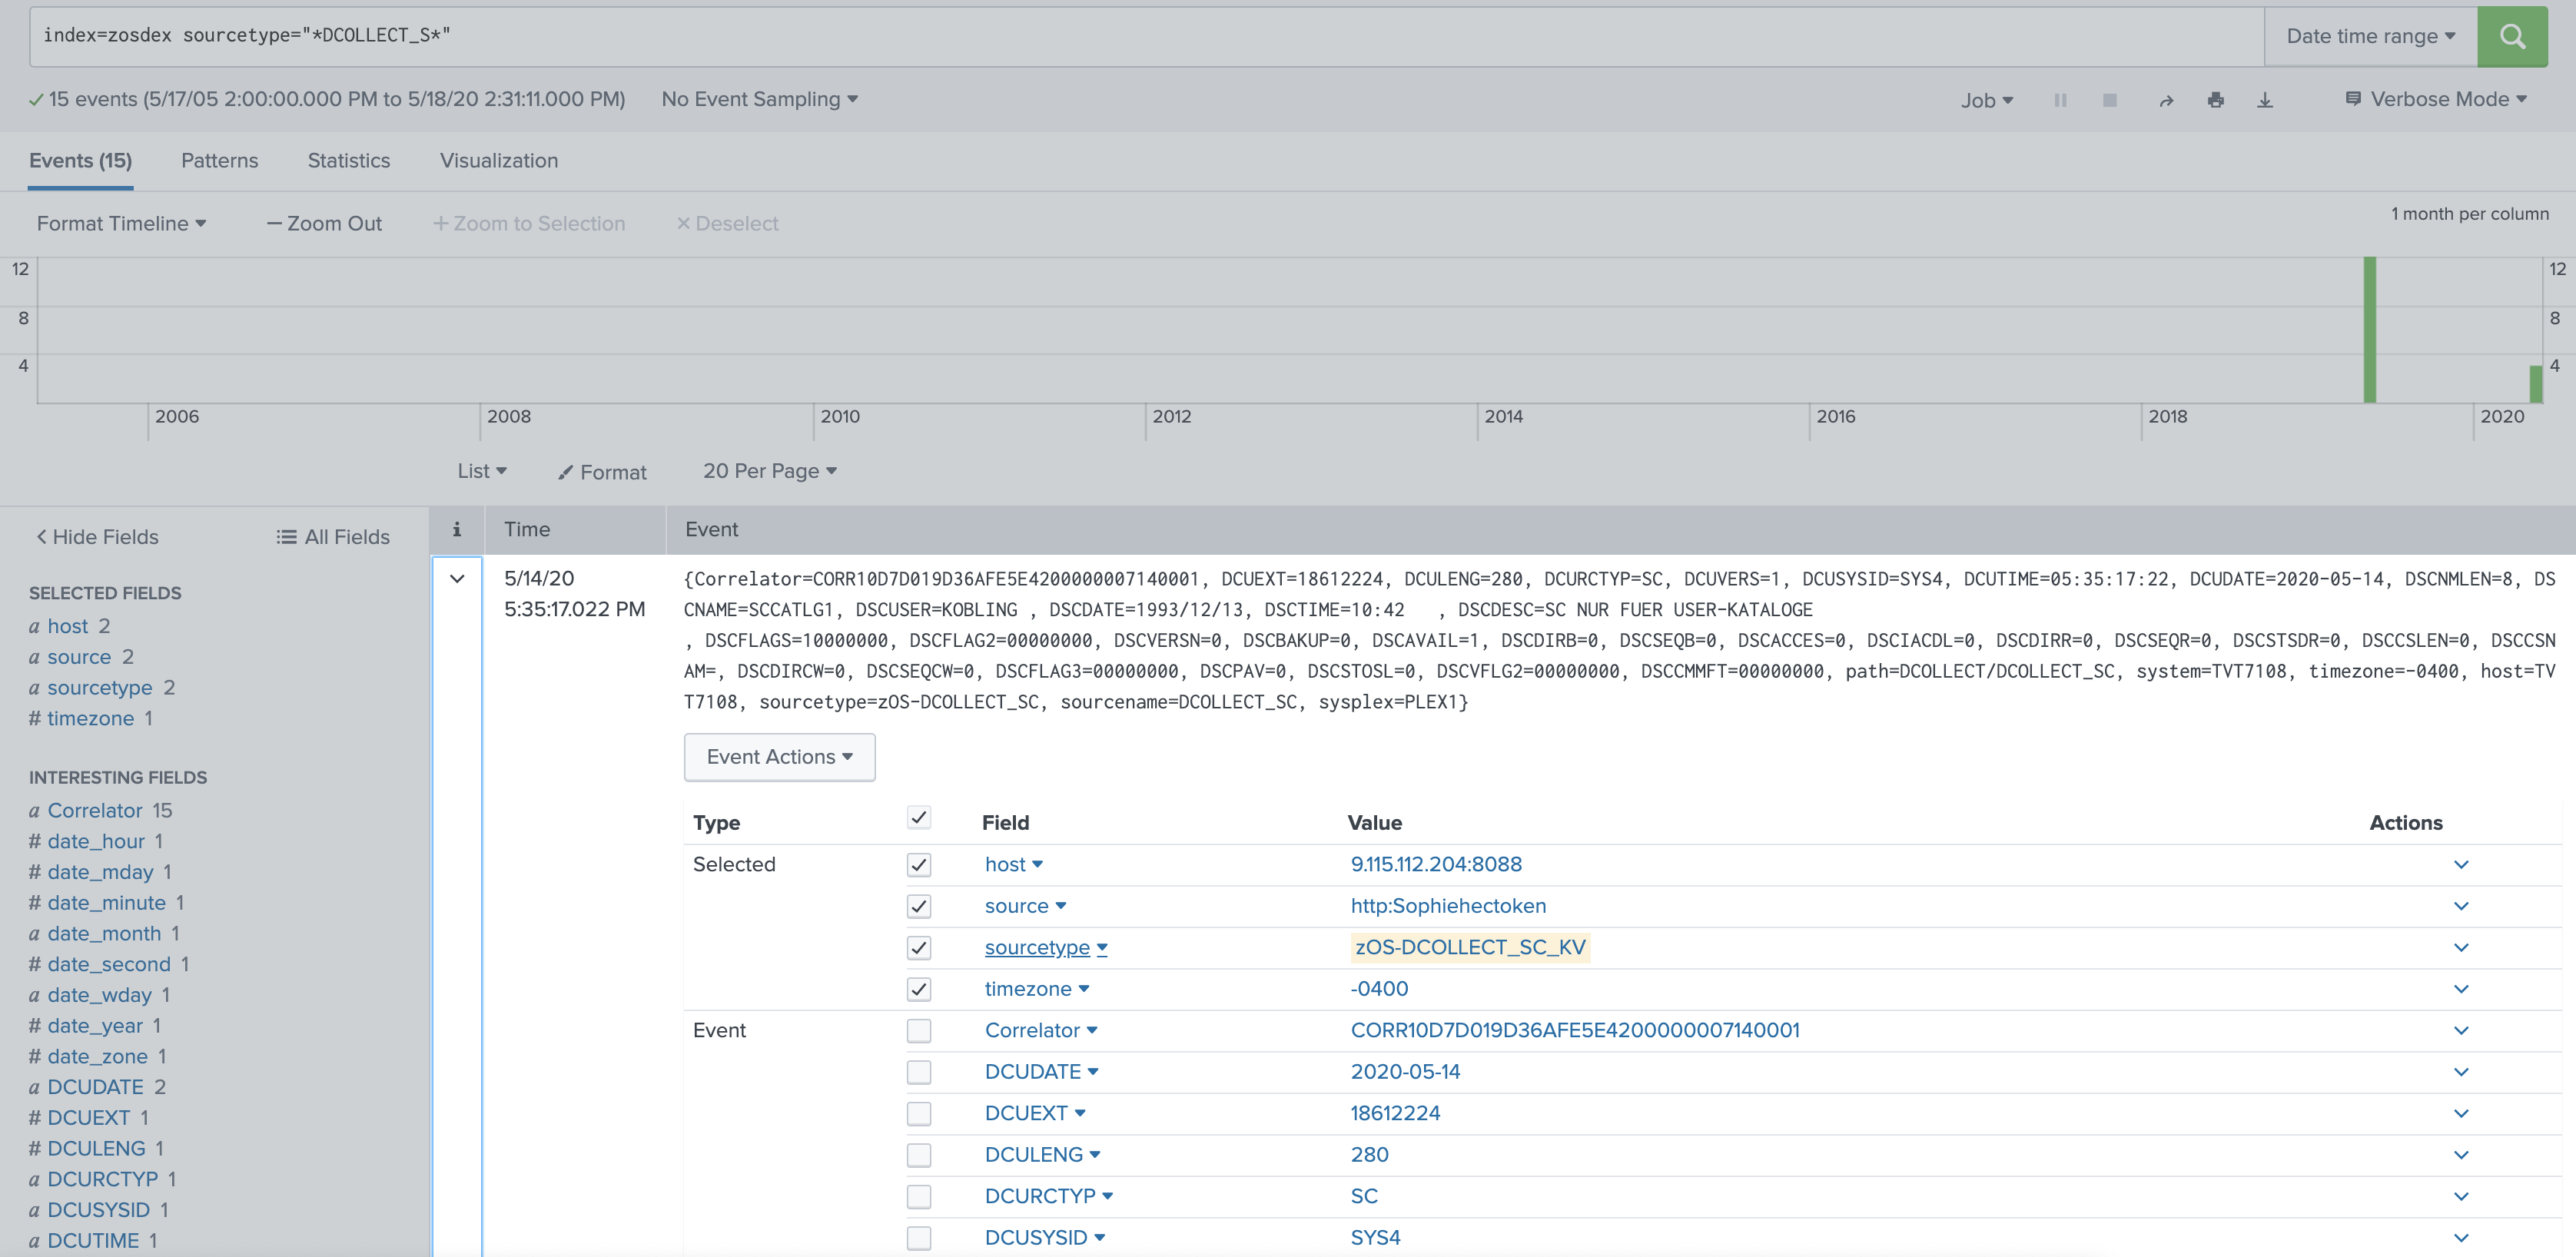Switch to the Visualization tab
This screenshot has height=1257, width=2576.
click(x=498, y=160)
